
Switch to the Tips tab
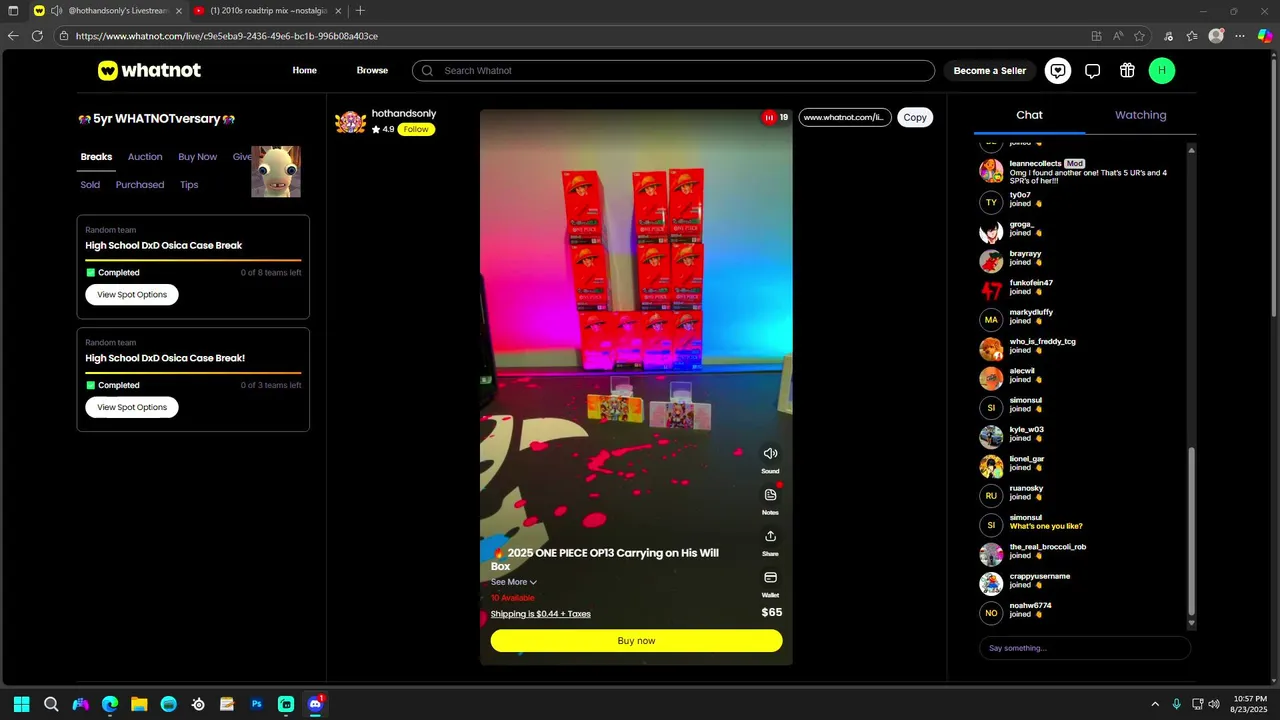click(x=189, y=185)
